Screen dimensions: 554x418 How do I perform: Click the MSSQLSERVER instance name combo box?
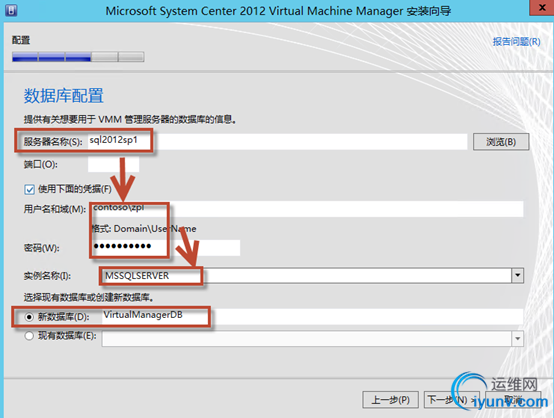[x=312, y=275]
